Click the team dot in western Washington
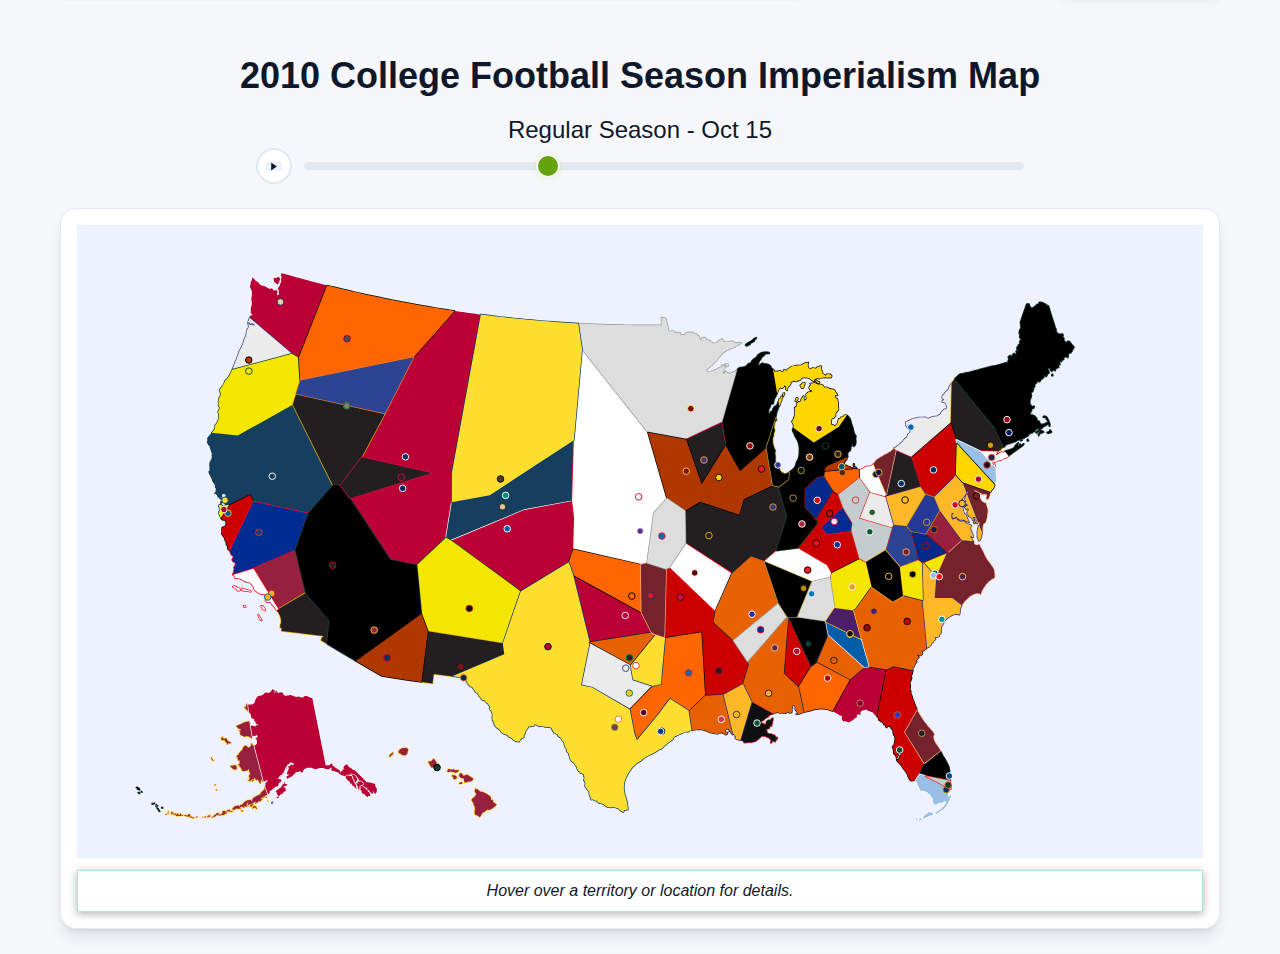1280x954 pixels. coord(280,302)
